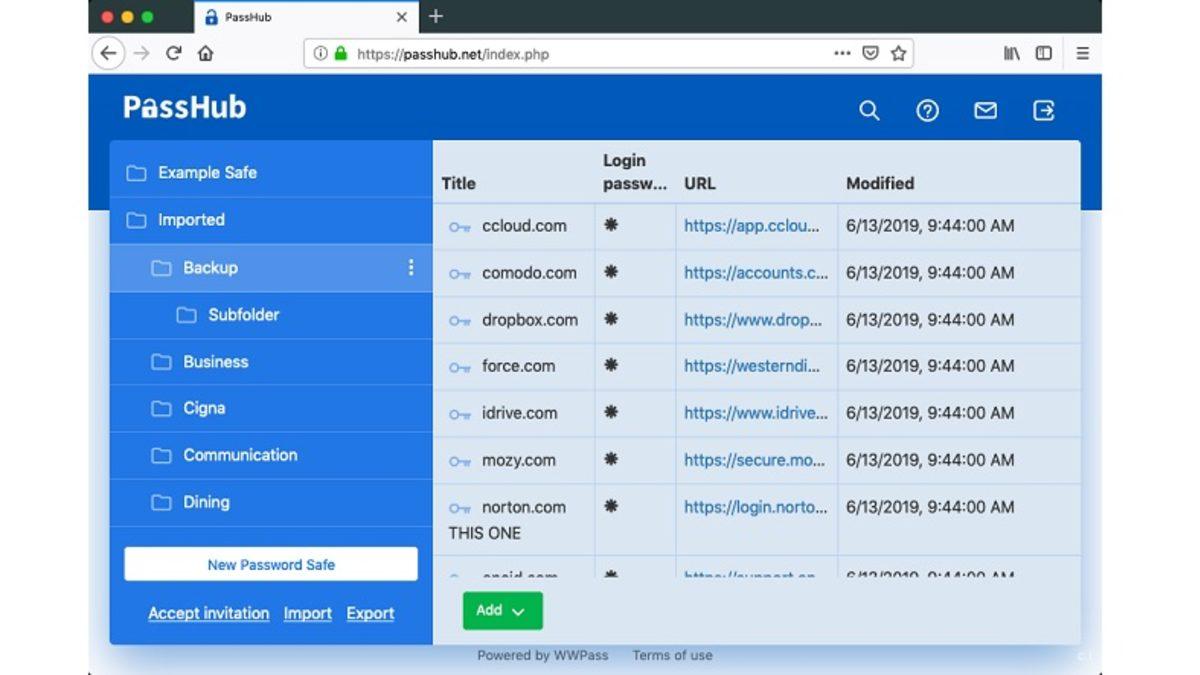Click the key icon beside ccloud.com

tap(459, 226)
